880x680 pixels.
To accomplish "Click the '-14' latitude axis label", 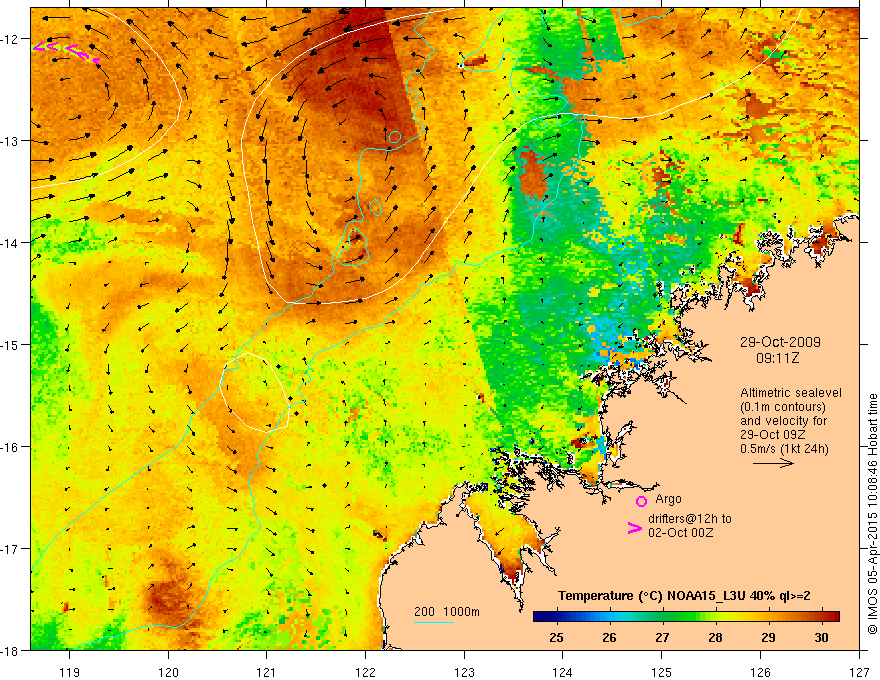I will point(10,243).
